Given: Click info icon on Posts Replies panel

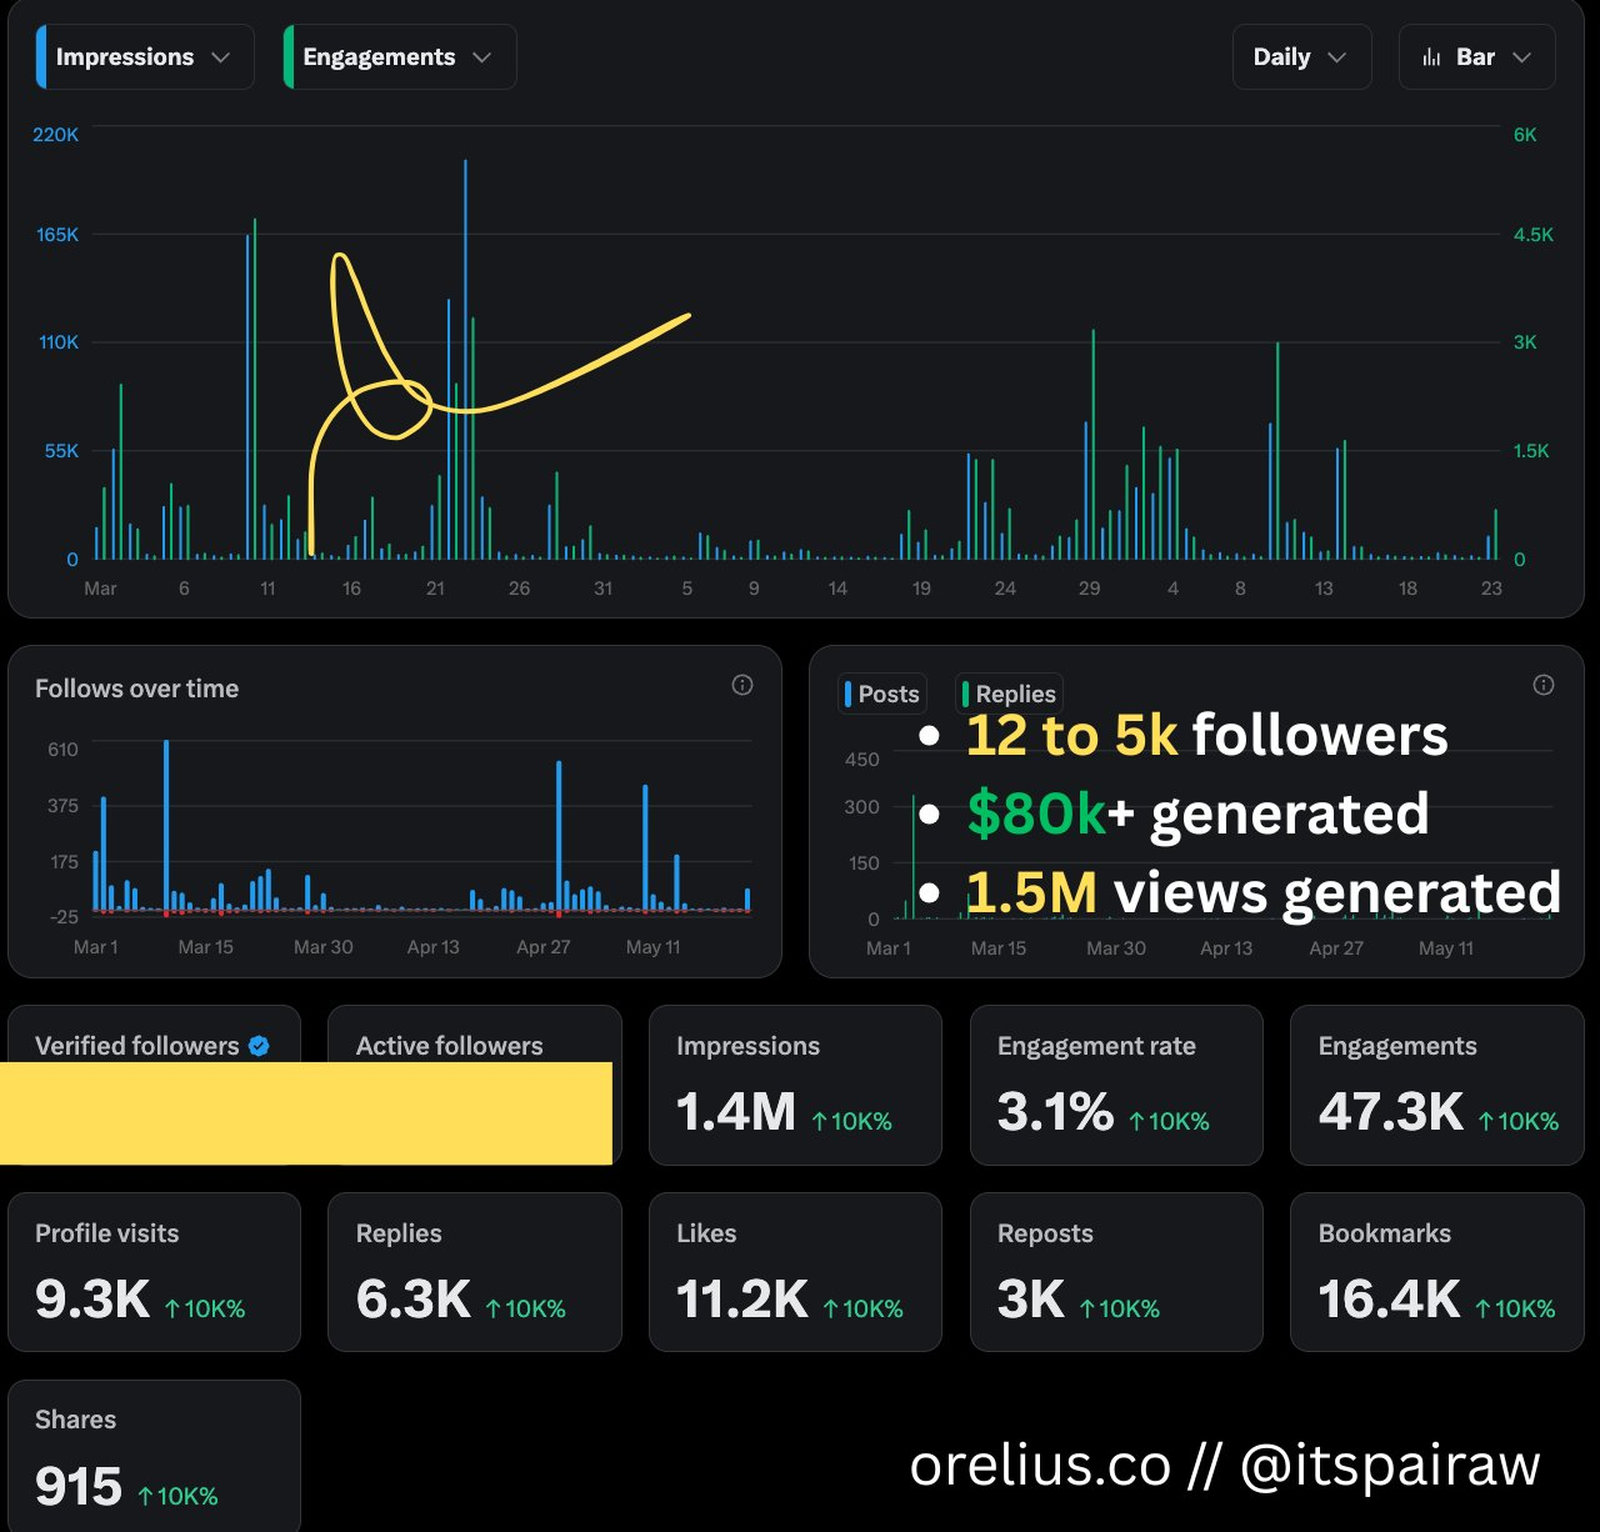Looking at the screenshot, I should (1543, 685).
